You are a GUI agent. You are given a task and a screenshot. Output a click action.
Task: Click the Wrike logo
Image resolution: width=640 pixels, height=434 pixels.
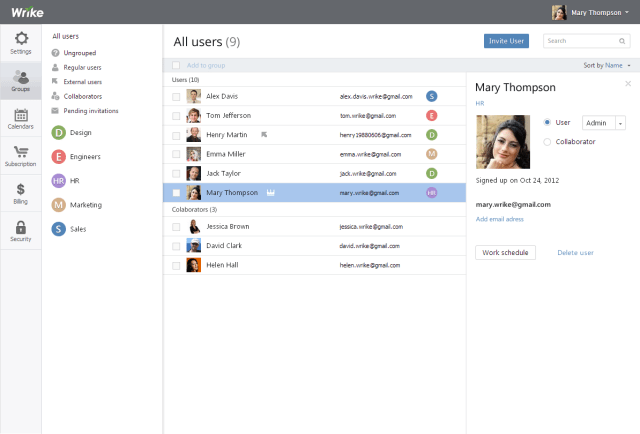coord(27,12)
